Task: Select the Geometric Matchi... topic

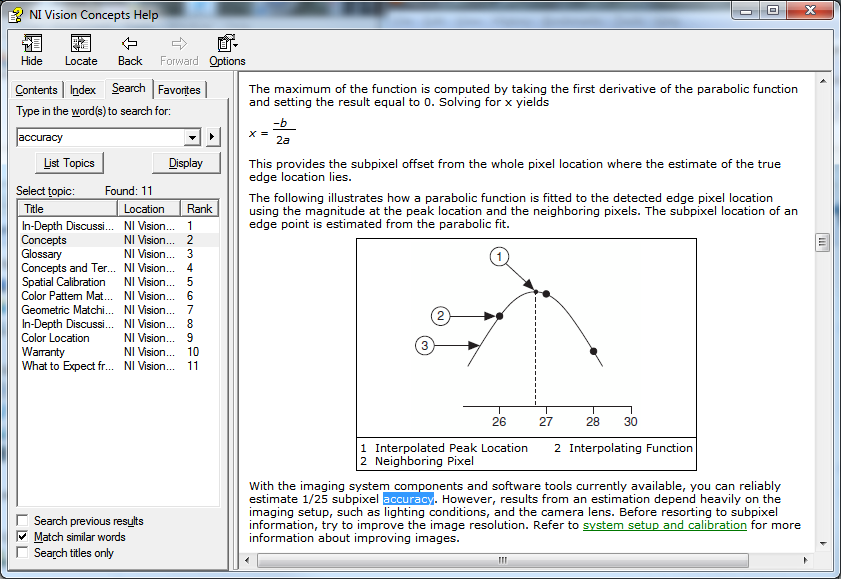Action: [x=119, y=309]
